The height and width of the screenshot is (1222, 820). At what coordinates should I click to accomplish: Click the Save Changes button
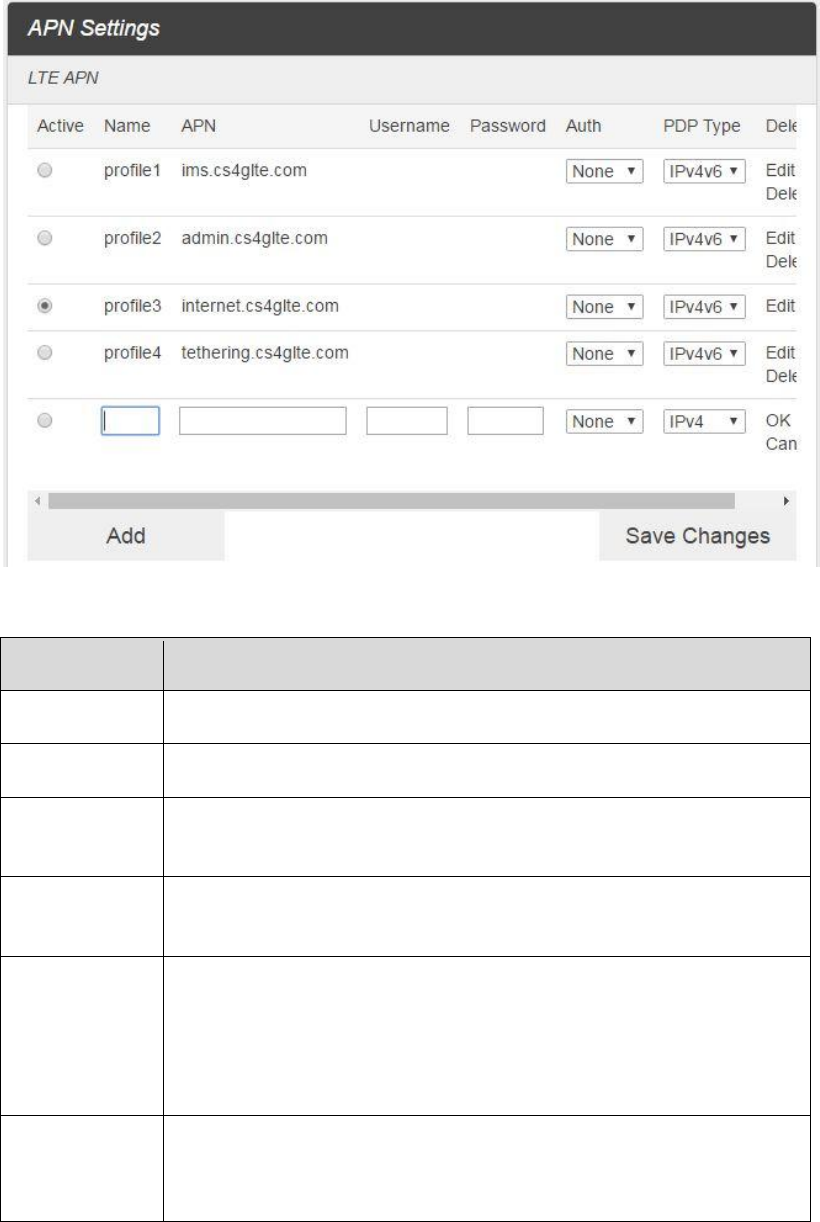(x=697, y=536)
